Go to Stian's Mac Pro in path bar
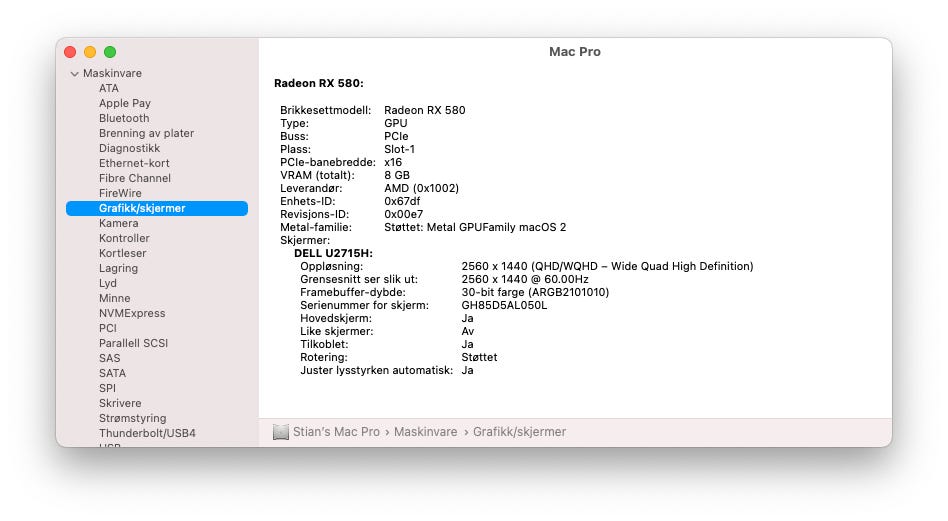The image size is (948, 521). coord(336,432)
